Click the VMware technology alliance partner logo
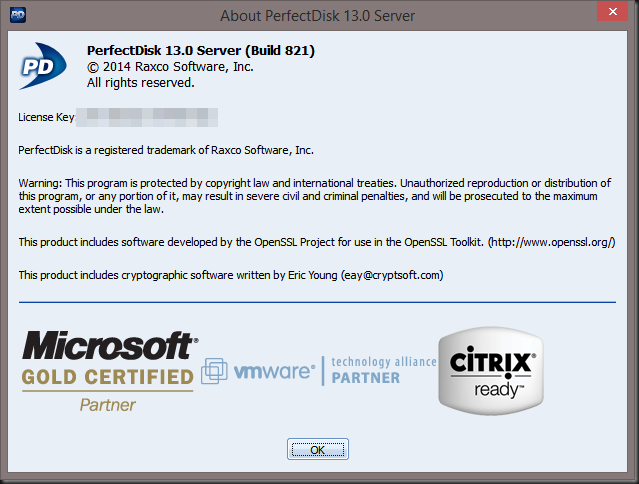The height and width of the screenshot is (484, 639). coord(319,371)
